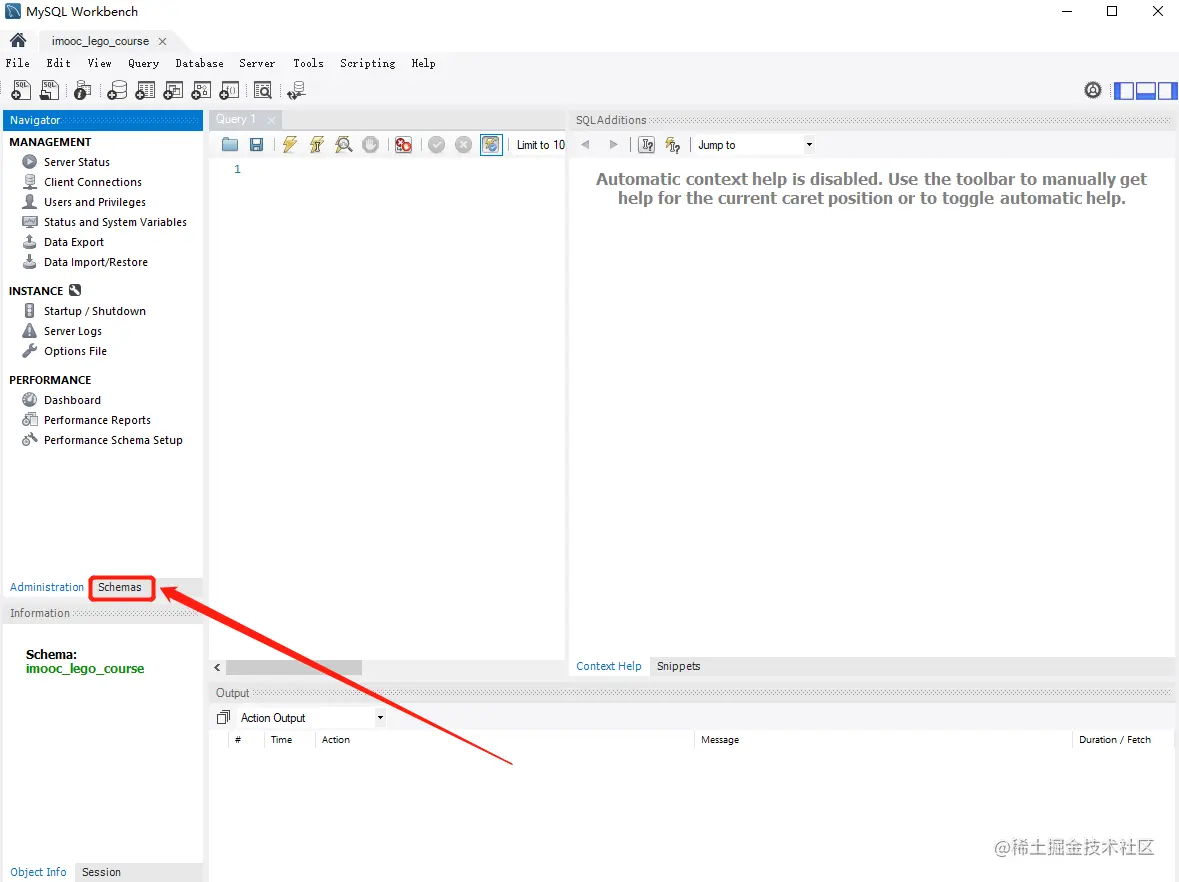Create a new SQL tab
The image size is (1179, 882).
coord(21,91)
